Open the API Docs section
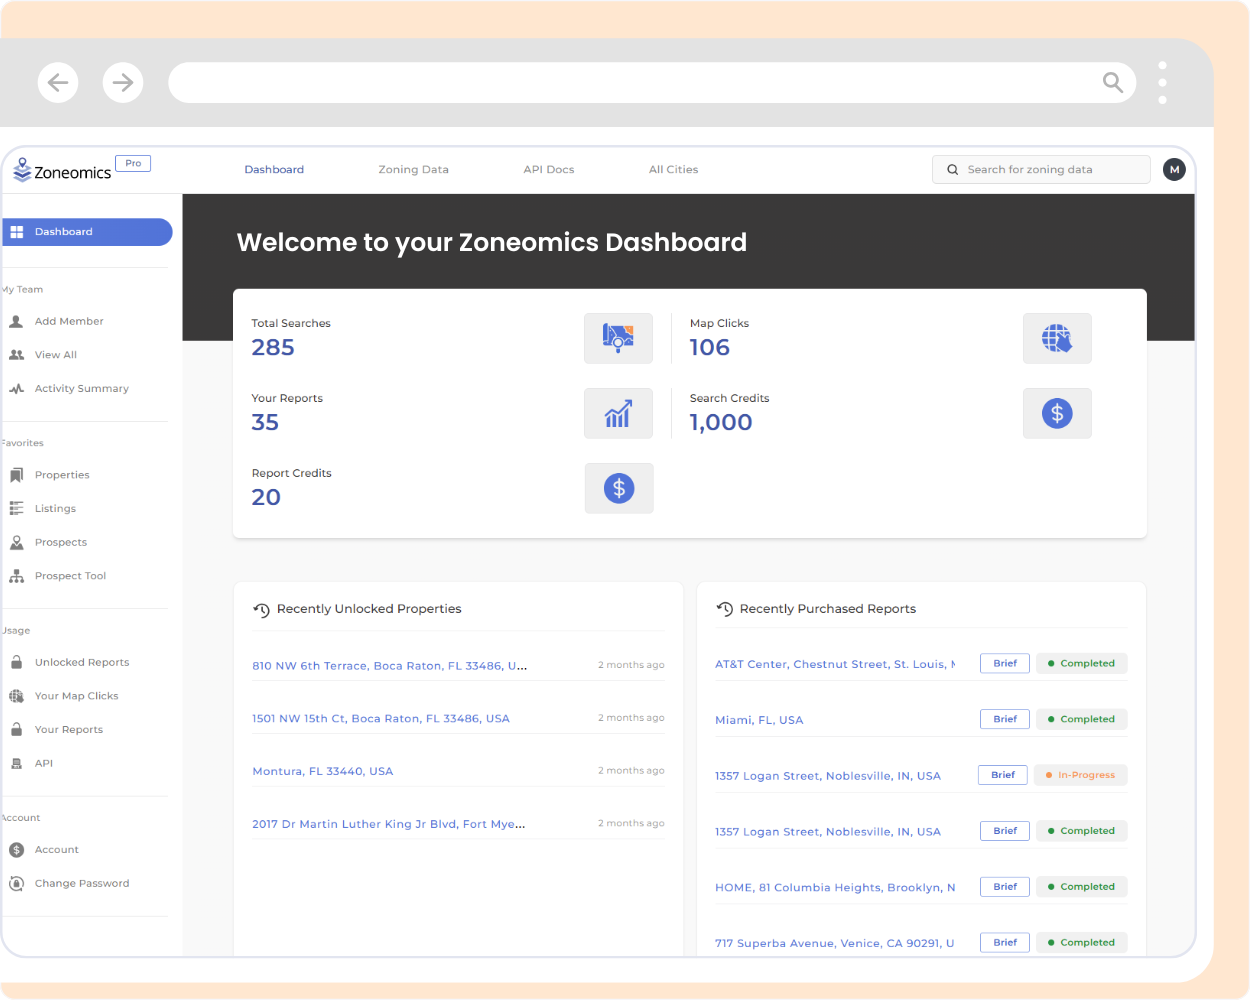The width and height of the screenshot is (1250, 1000). [548, 169]
